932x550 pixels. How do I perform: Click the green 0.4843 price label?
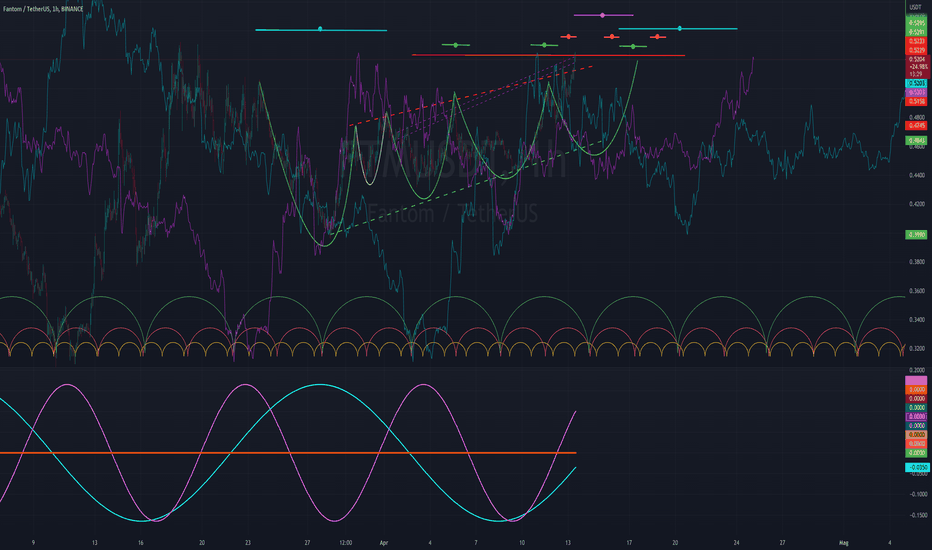pos(916,140)
